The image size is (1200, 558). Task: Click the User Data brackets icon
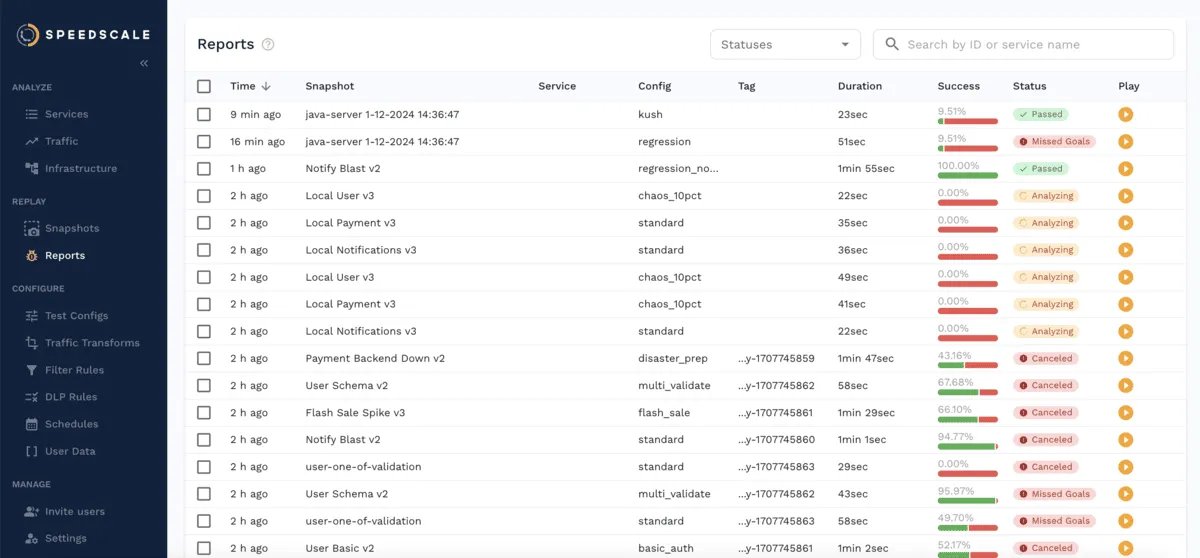click(x=32, y=451)
